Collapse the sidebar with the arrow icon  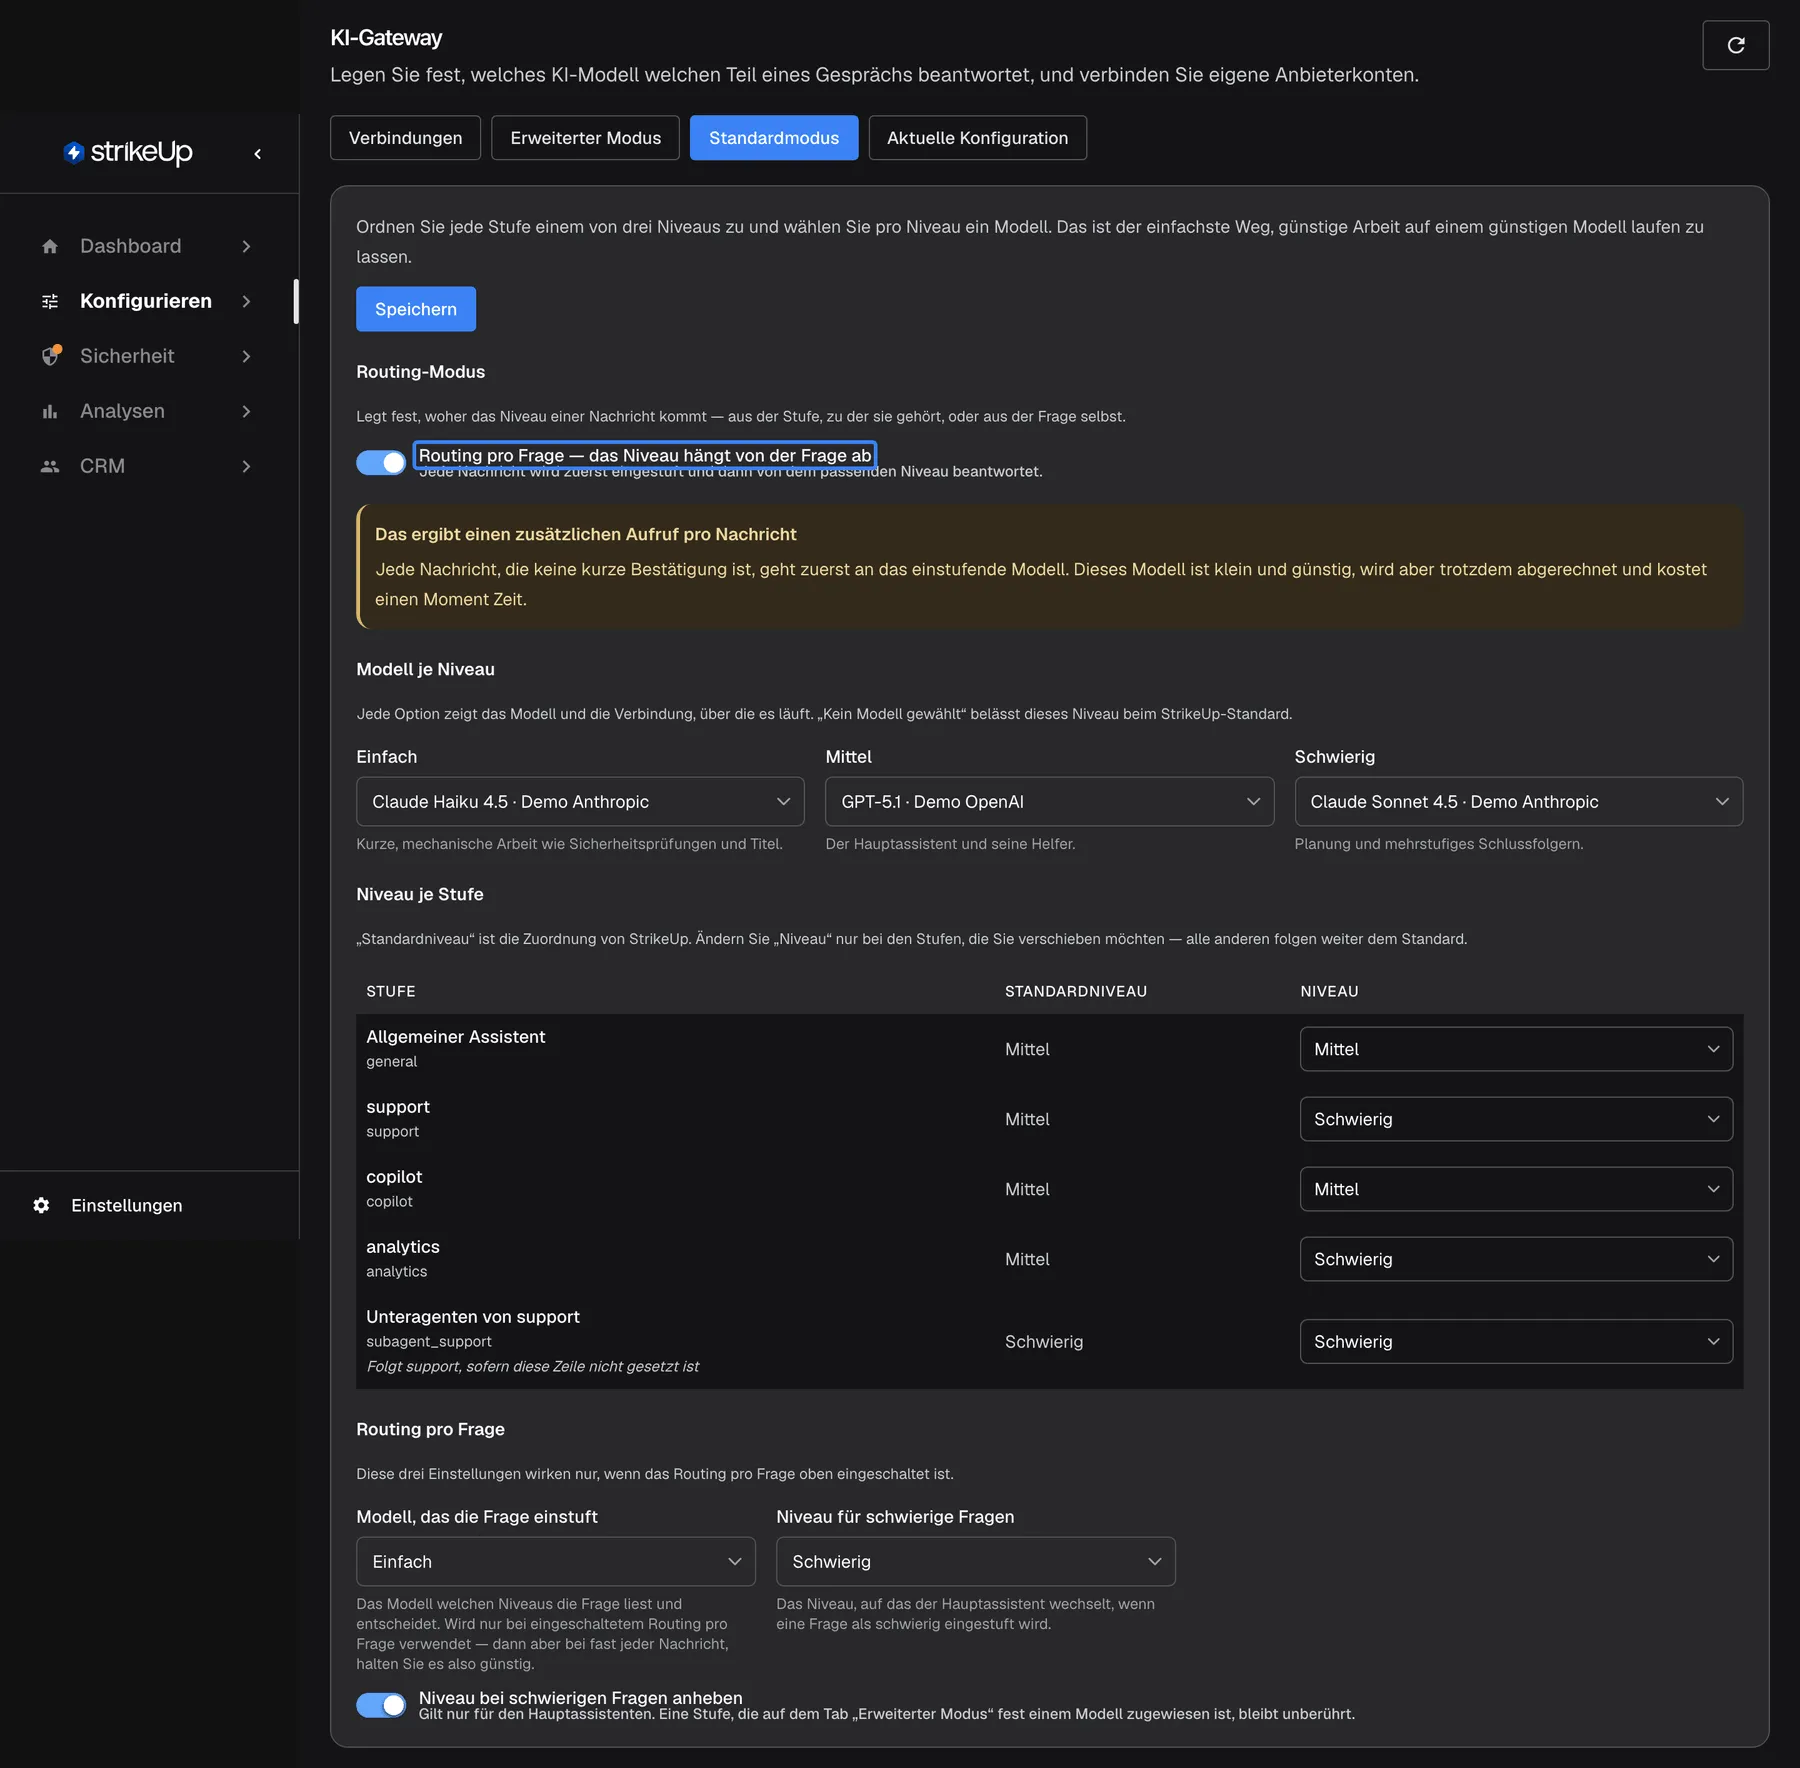[x=258, y=153]
